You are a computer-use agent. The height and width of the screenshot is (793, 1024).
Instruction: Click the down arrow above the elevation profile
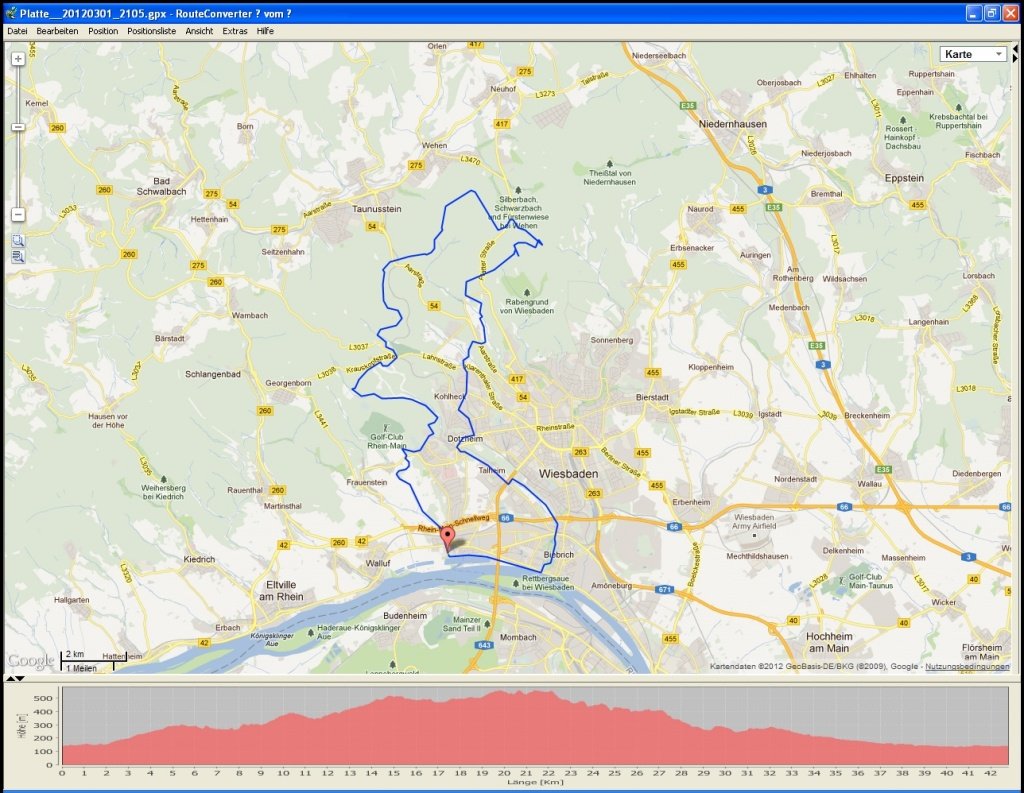20,679
